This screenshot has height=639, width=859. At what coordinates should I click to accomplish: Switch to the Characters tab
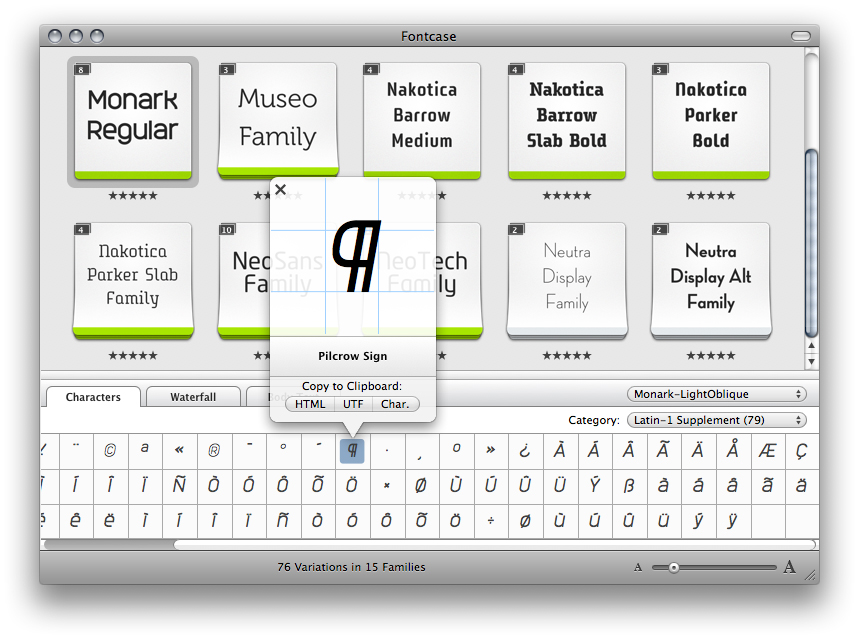[93, 397]
